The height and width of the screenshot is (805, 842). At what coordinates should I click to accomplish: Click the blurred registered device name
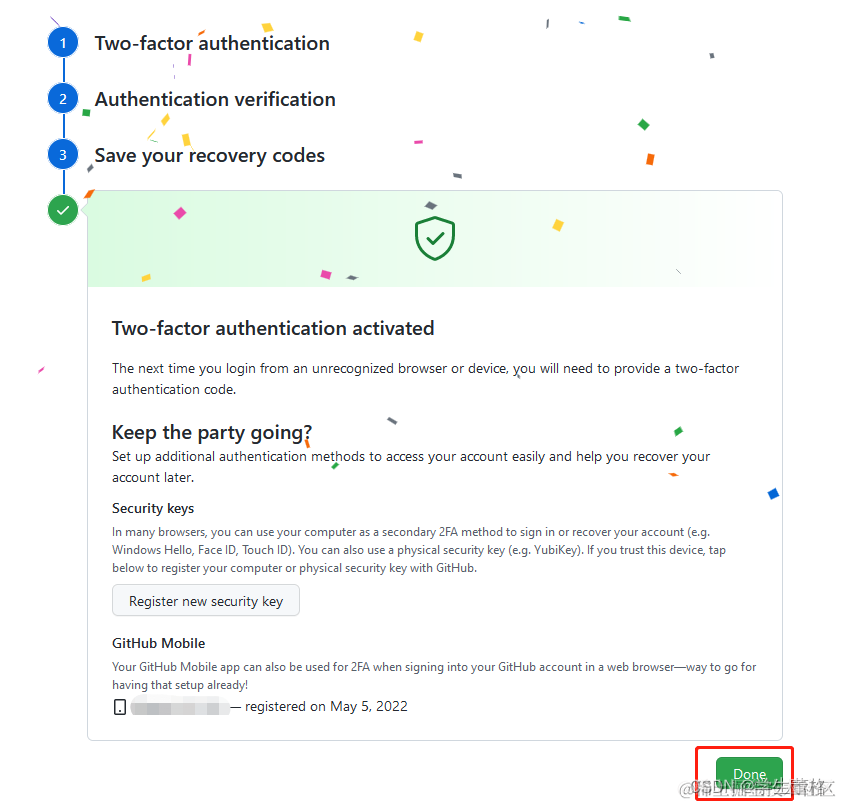click(x=180, y=706)
